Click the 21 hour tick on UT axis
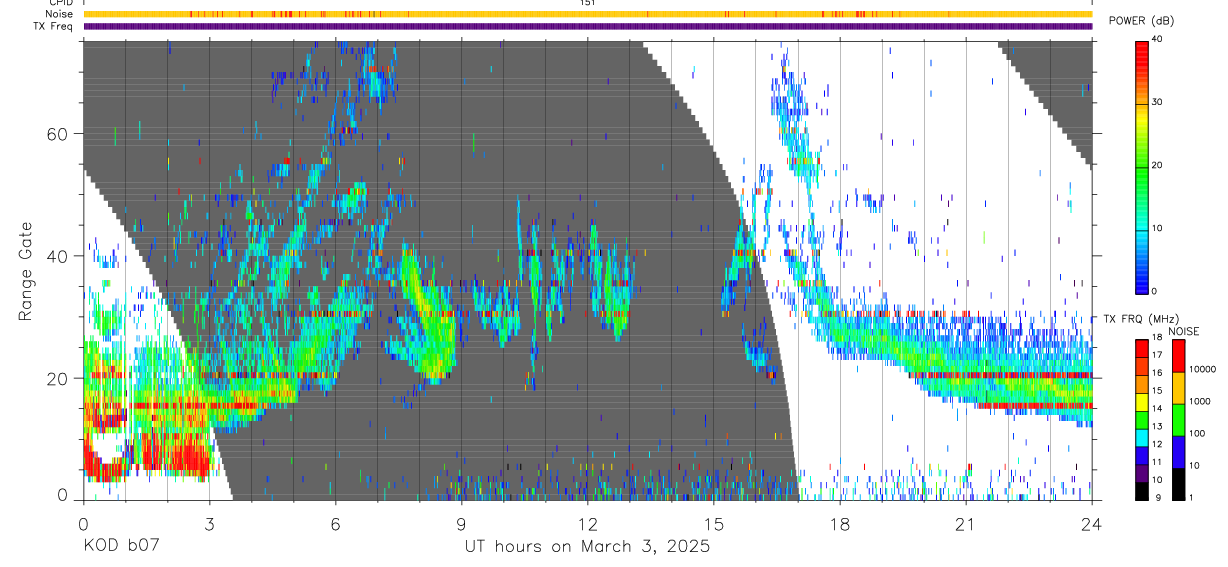 point(965,523)
